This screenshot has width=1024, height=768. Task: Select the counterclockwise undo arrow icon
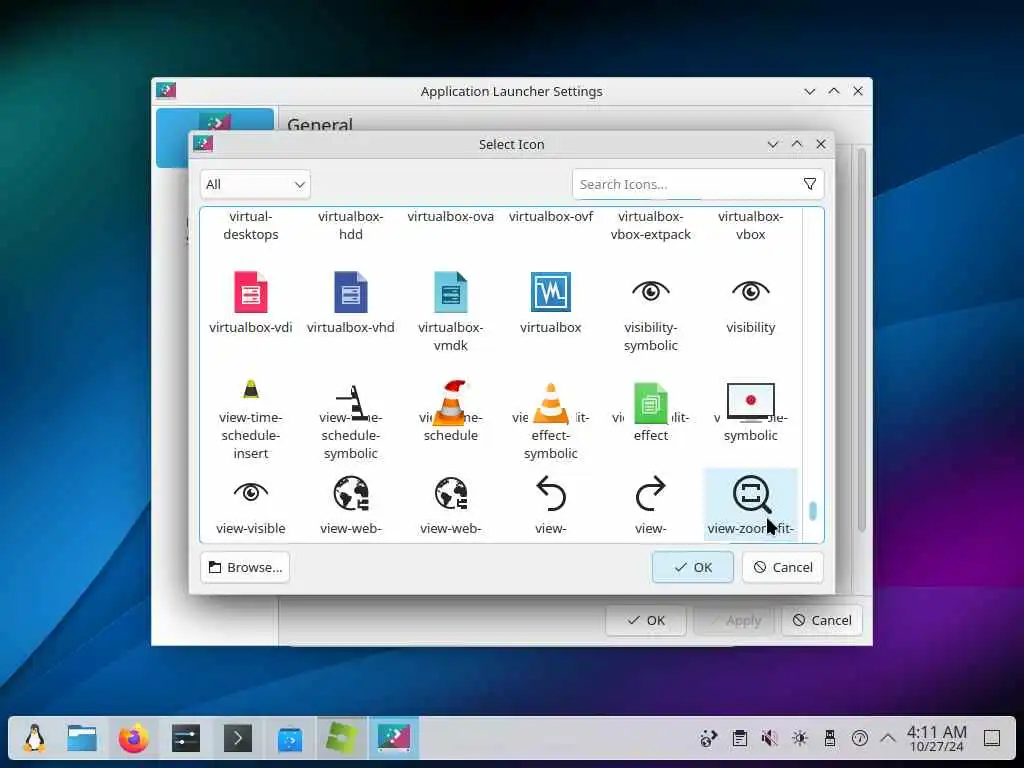pos(551,493)
